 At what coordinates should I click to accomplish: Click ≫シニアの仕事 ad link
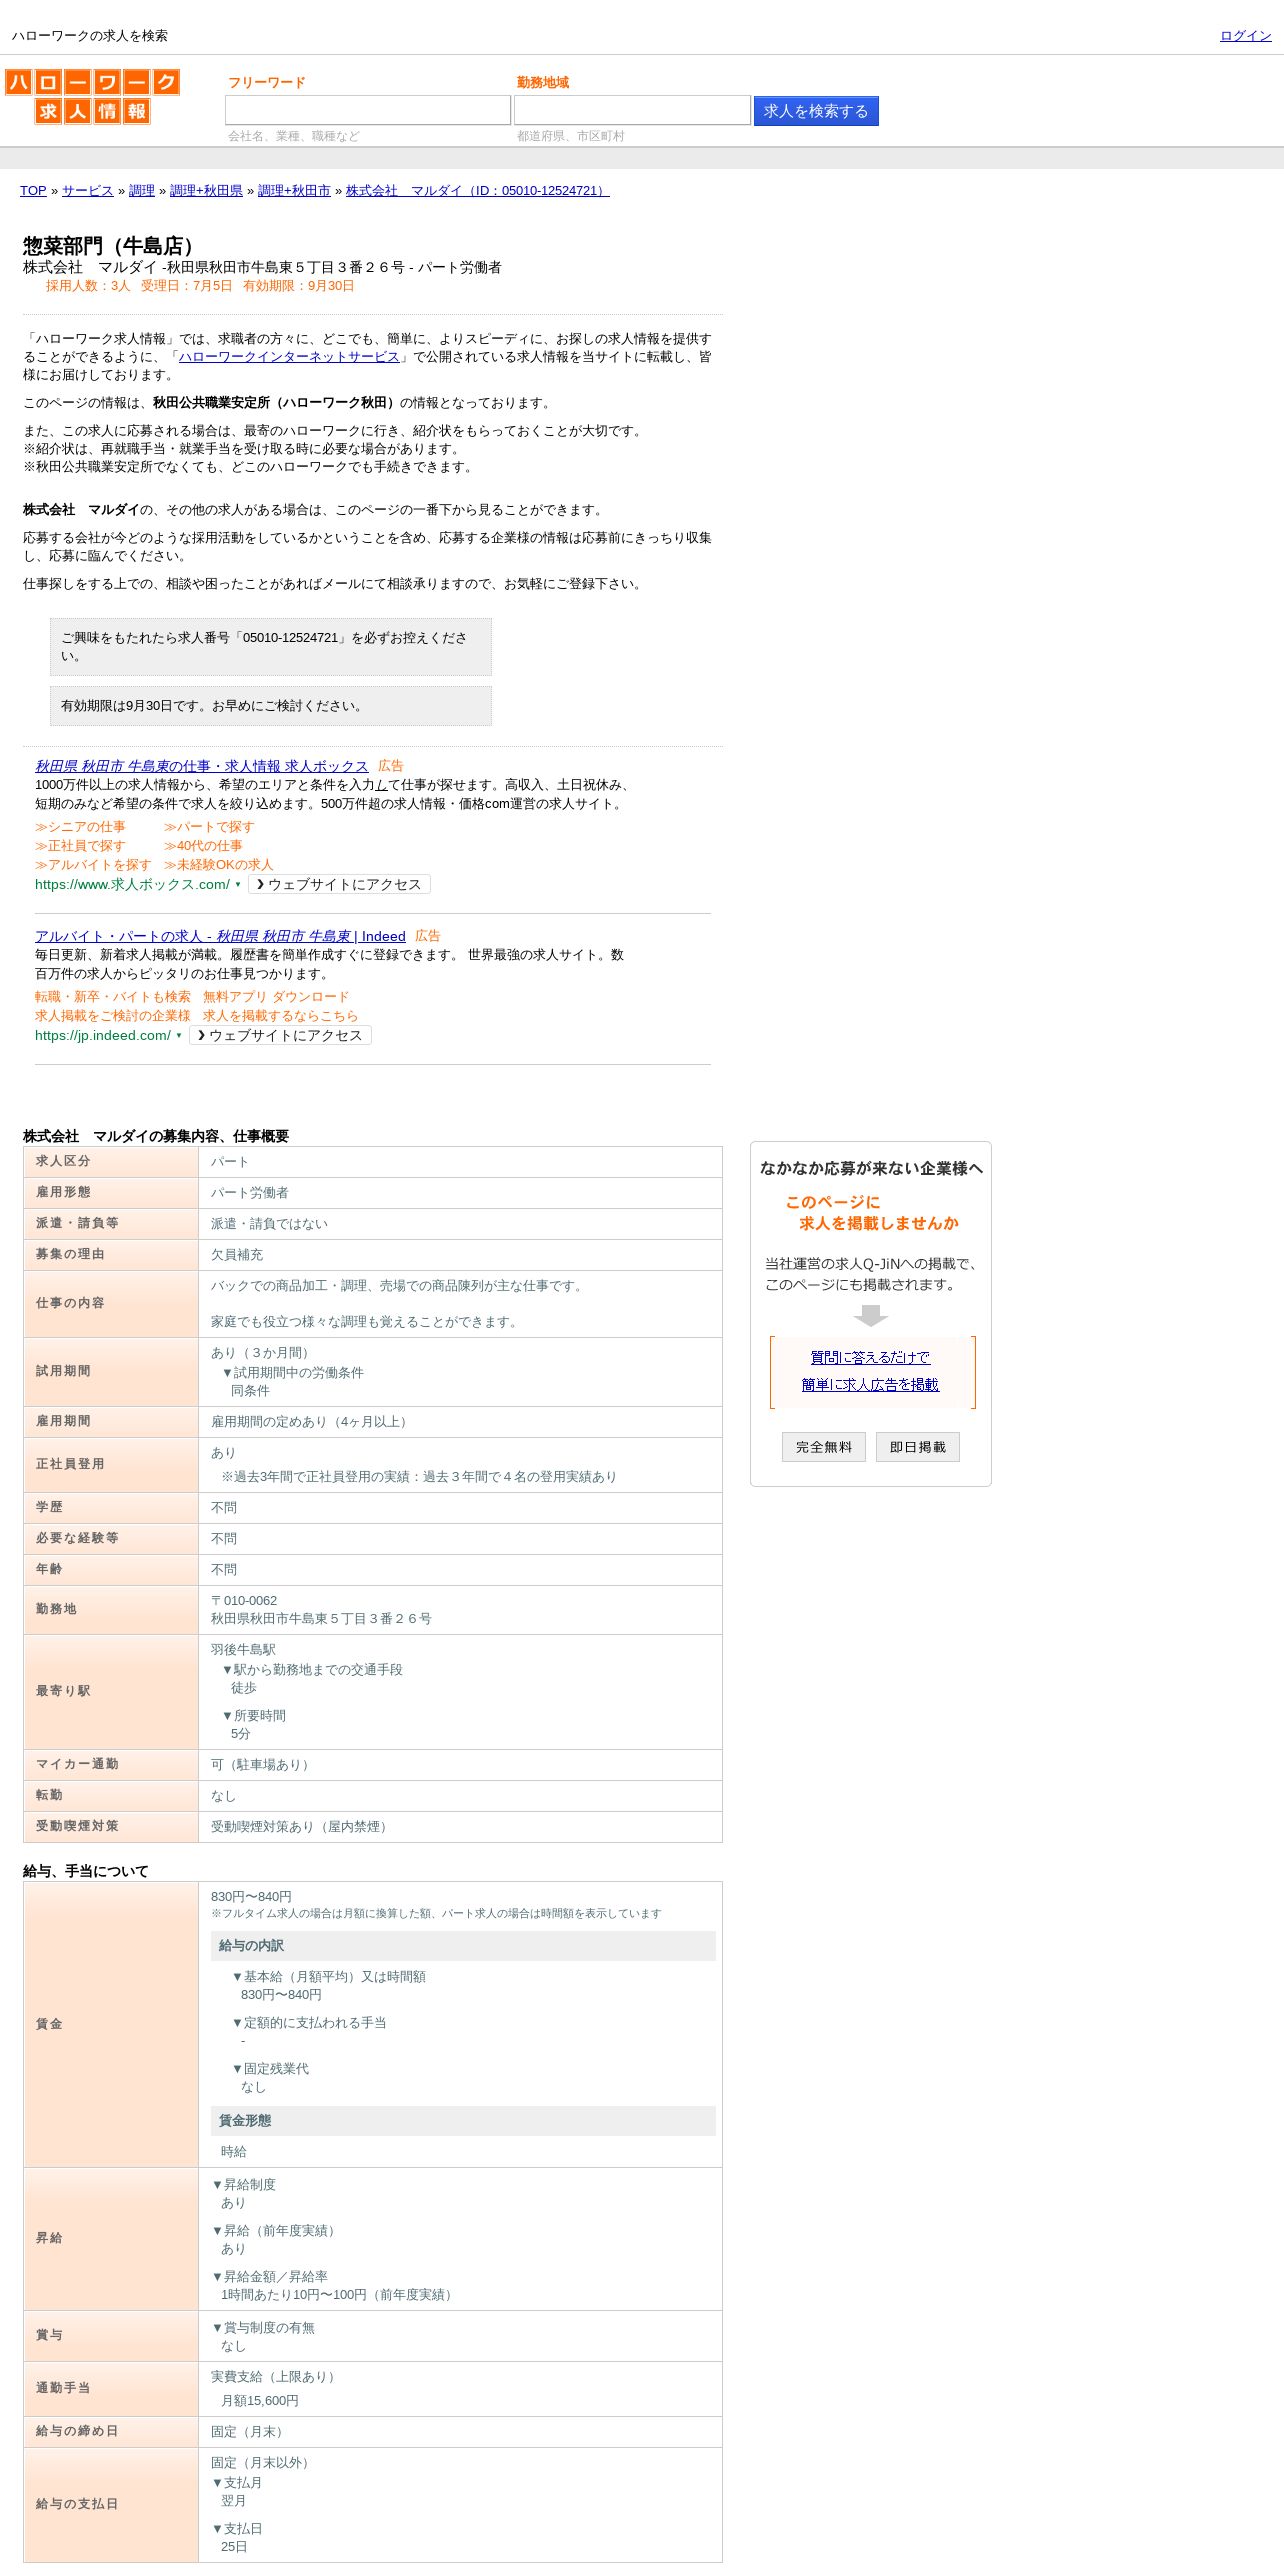coord(80,827)
